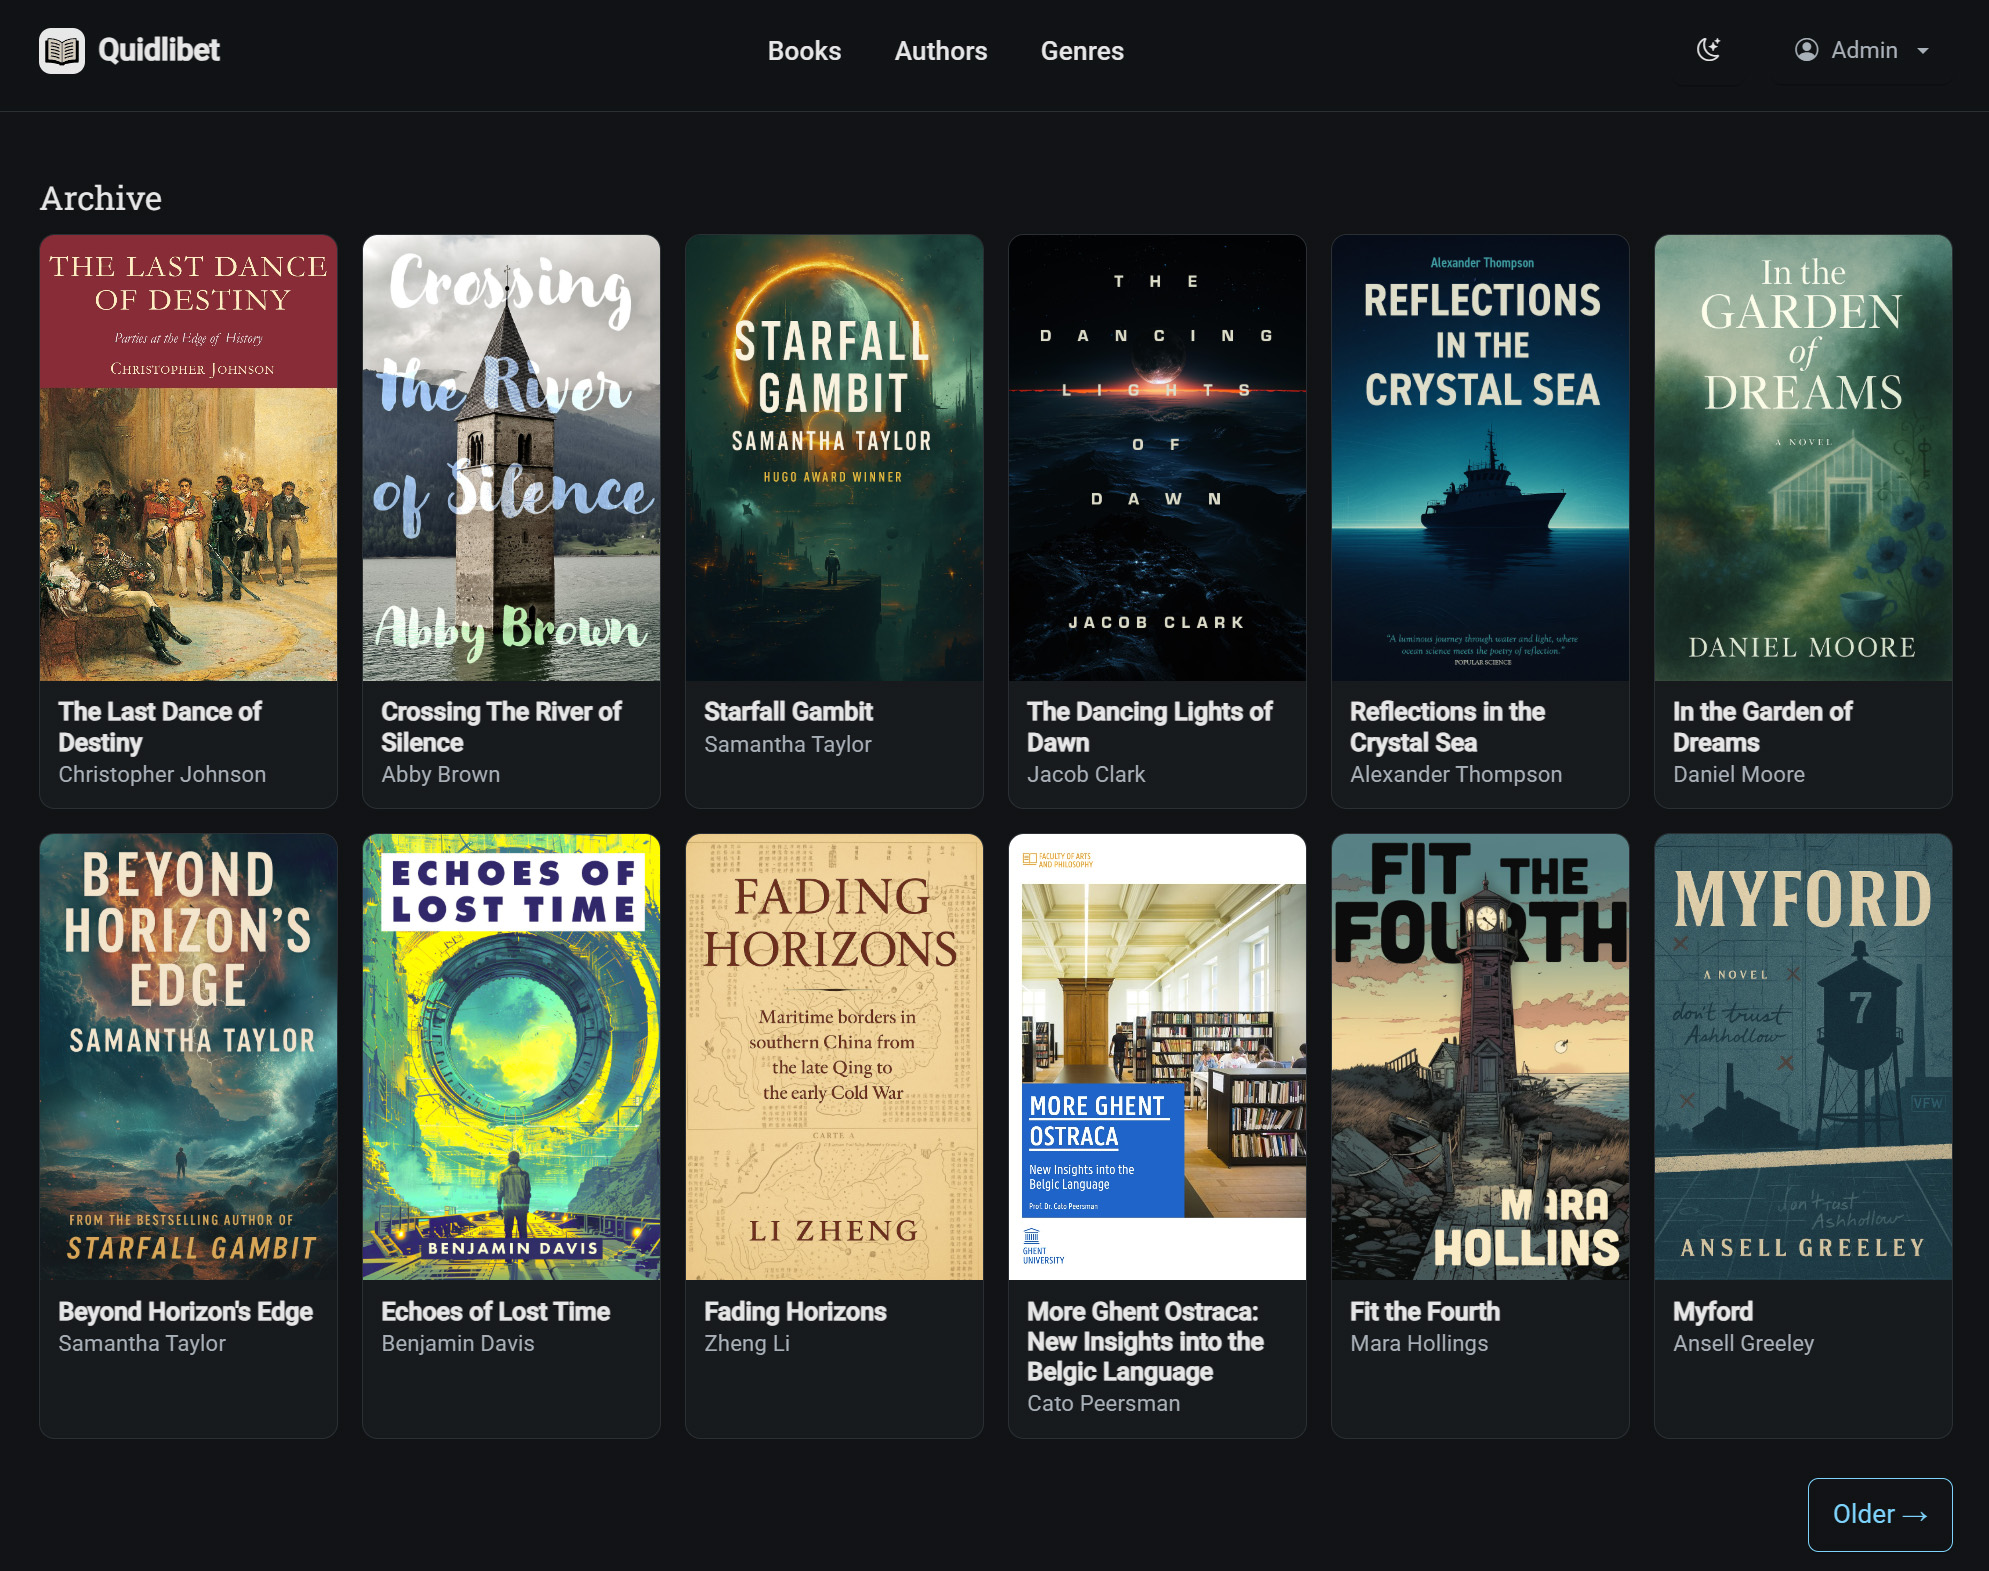Click the Admin user avatar icon

tap(1806, 50)
